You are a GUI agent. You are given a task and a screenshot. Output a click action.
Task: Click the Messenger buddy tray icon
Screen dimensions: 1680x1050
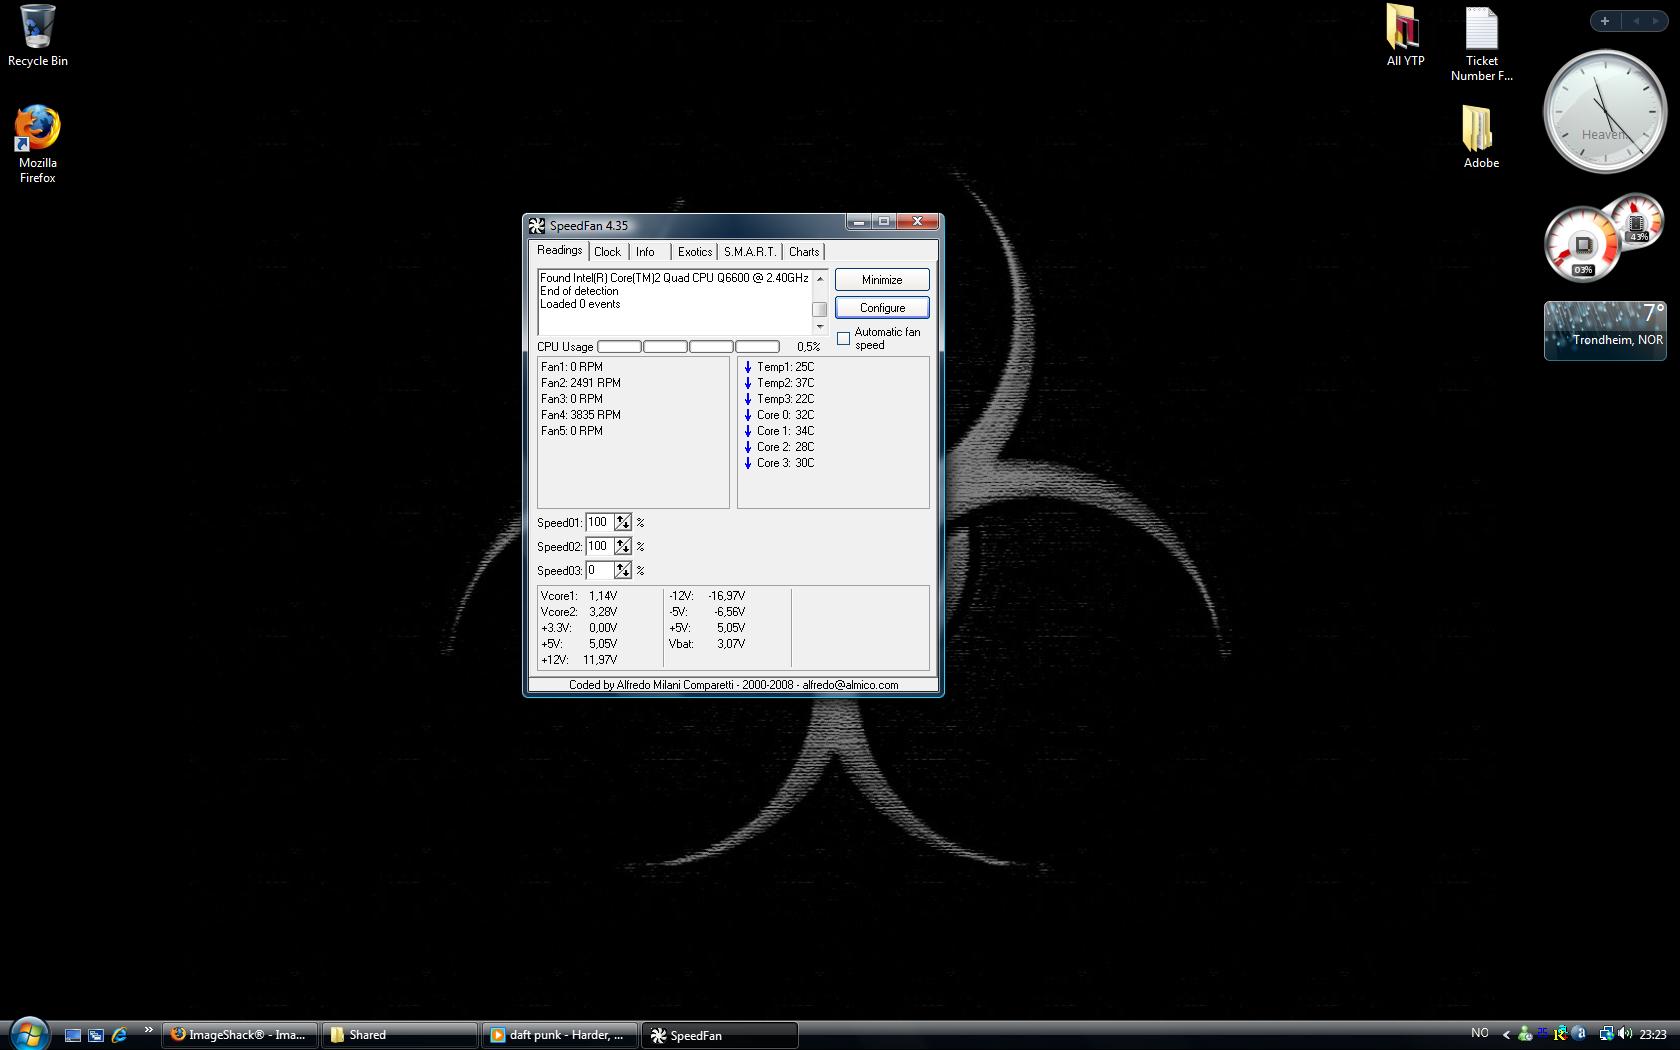pos(1525,1034)
